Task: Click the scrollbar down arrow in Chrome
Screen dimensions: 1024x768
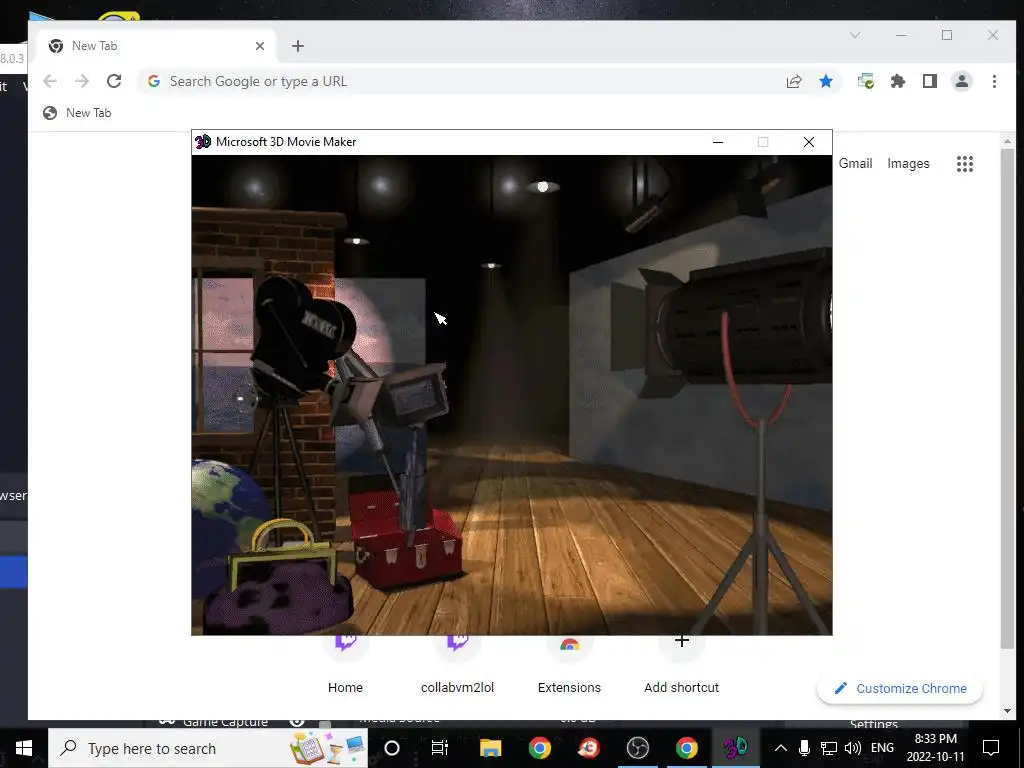Action: [1007, 711]
